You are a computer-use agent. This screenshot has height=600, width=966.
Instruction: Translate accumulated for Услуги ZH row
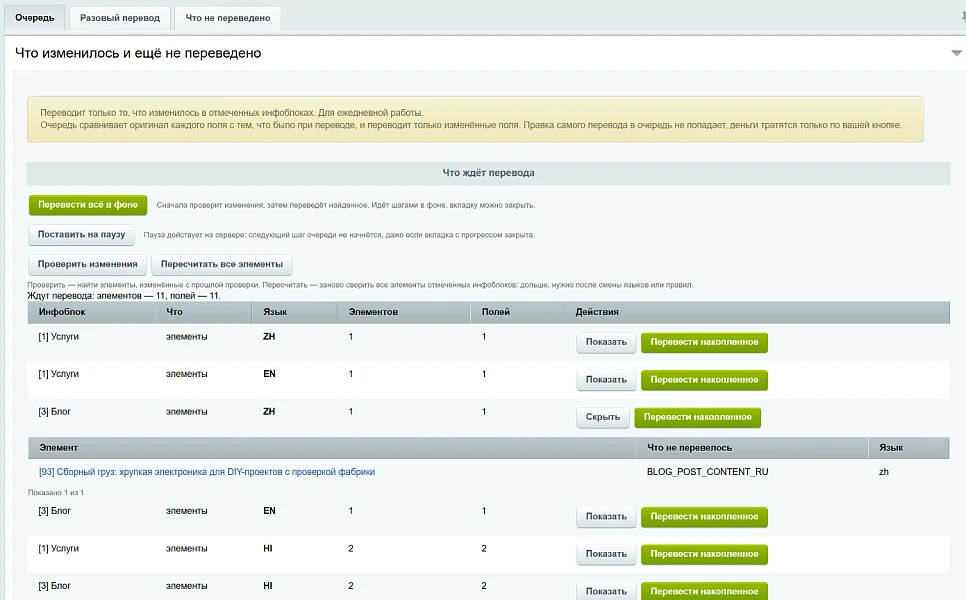pos(704,343)
